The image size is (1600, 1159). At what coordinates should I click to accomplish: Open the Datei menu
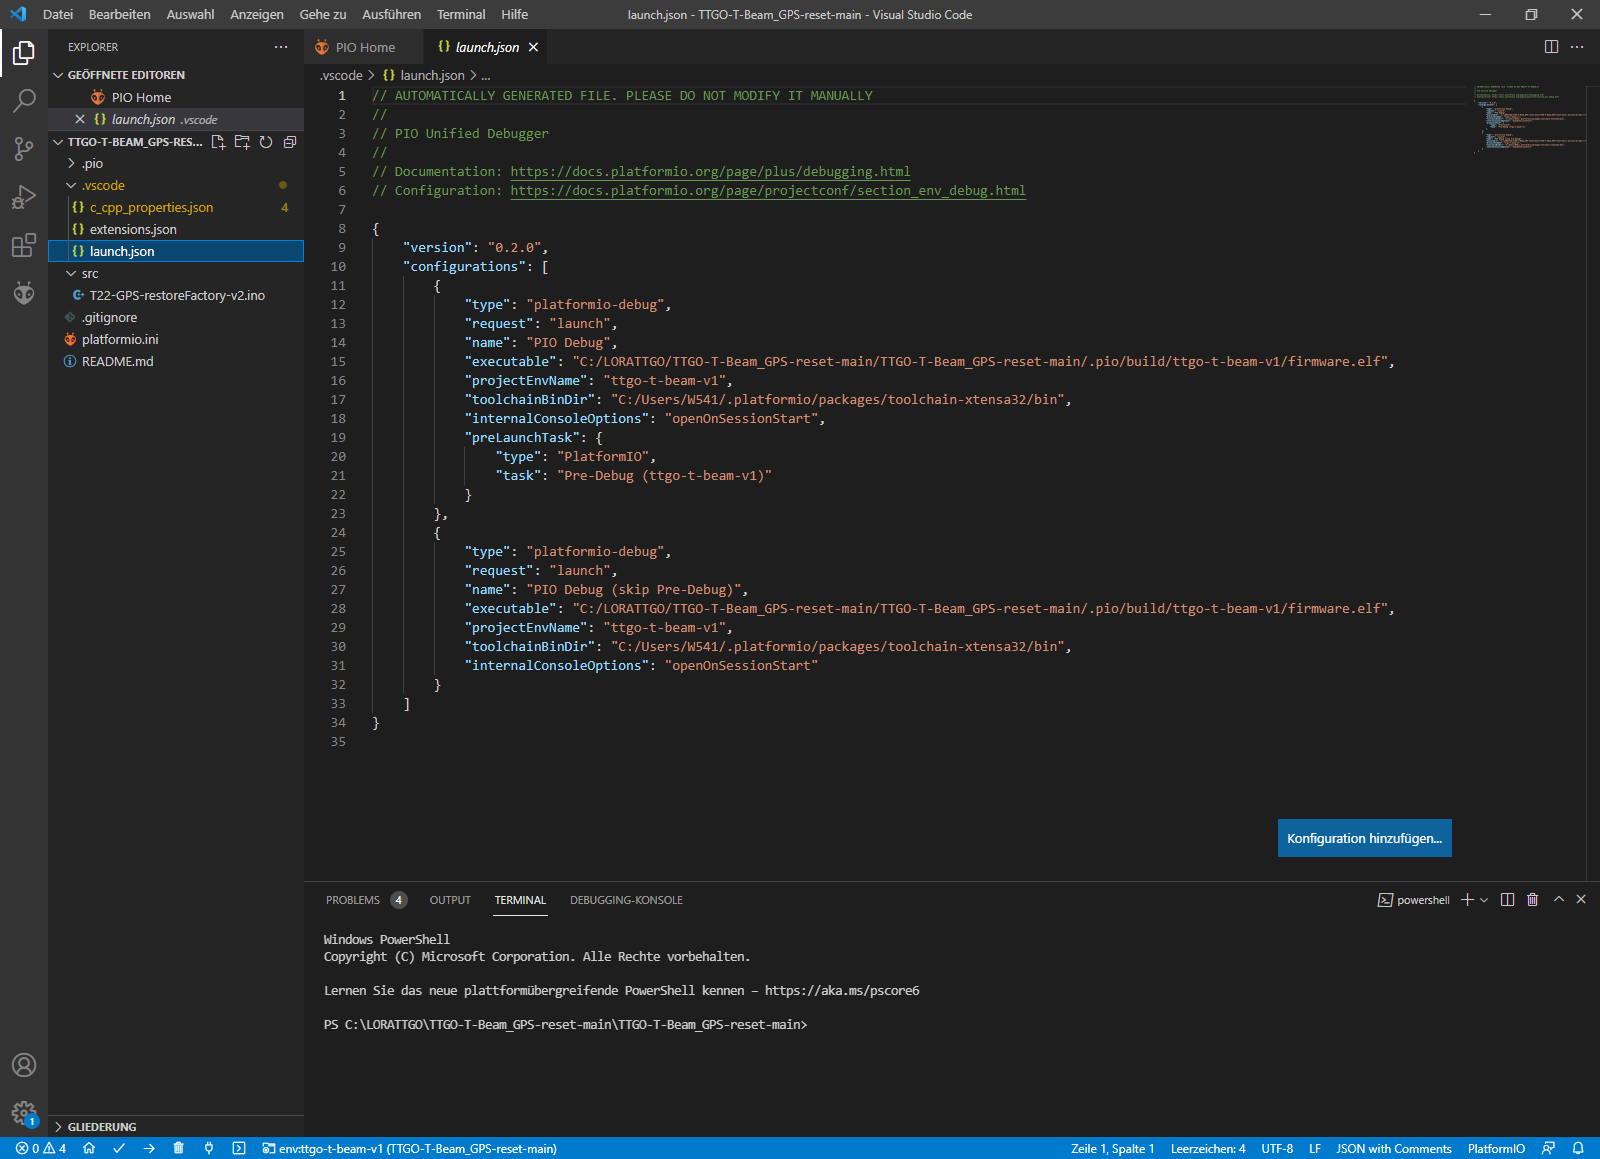click(x=58, y=15)
